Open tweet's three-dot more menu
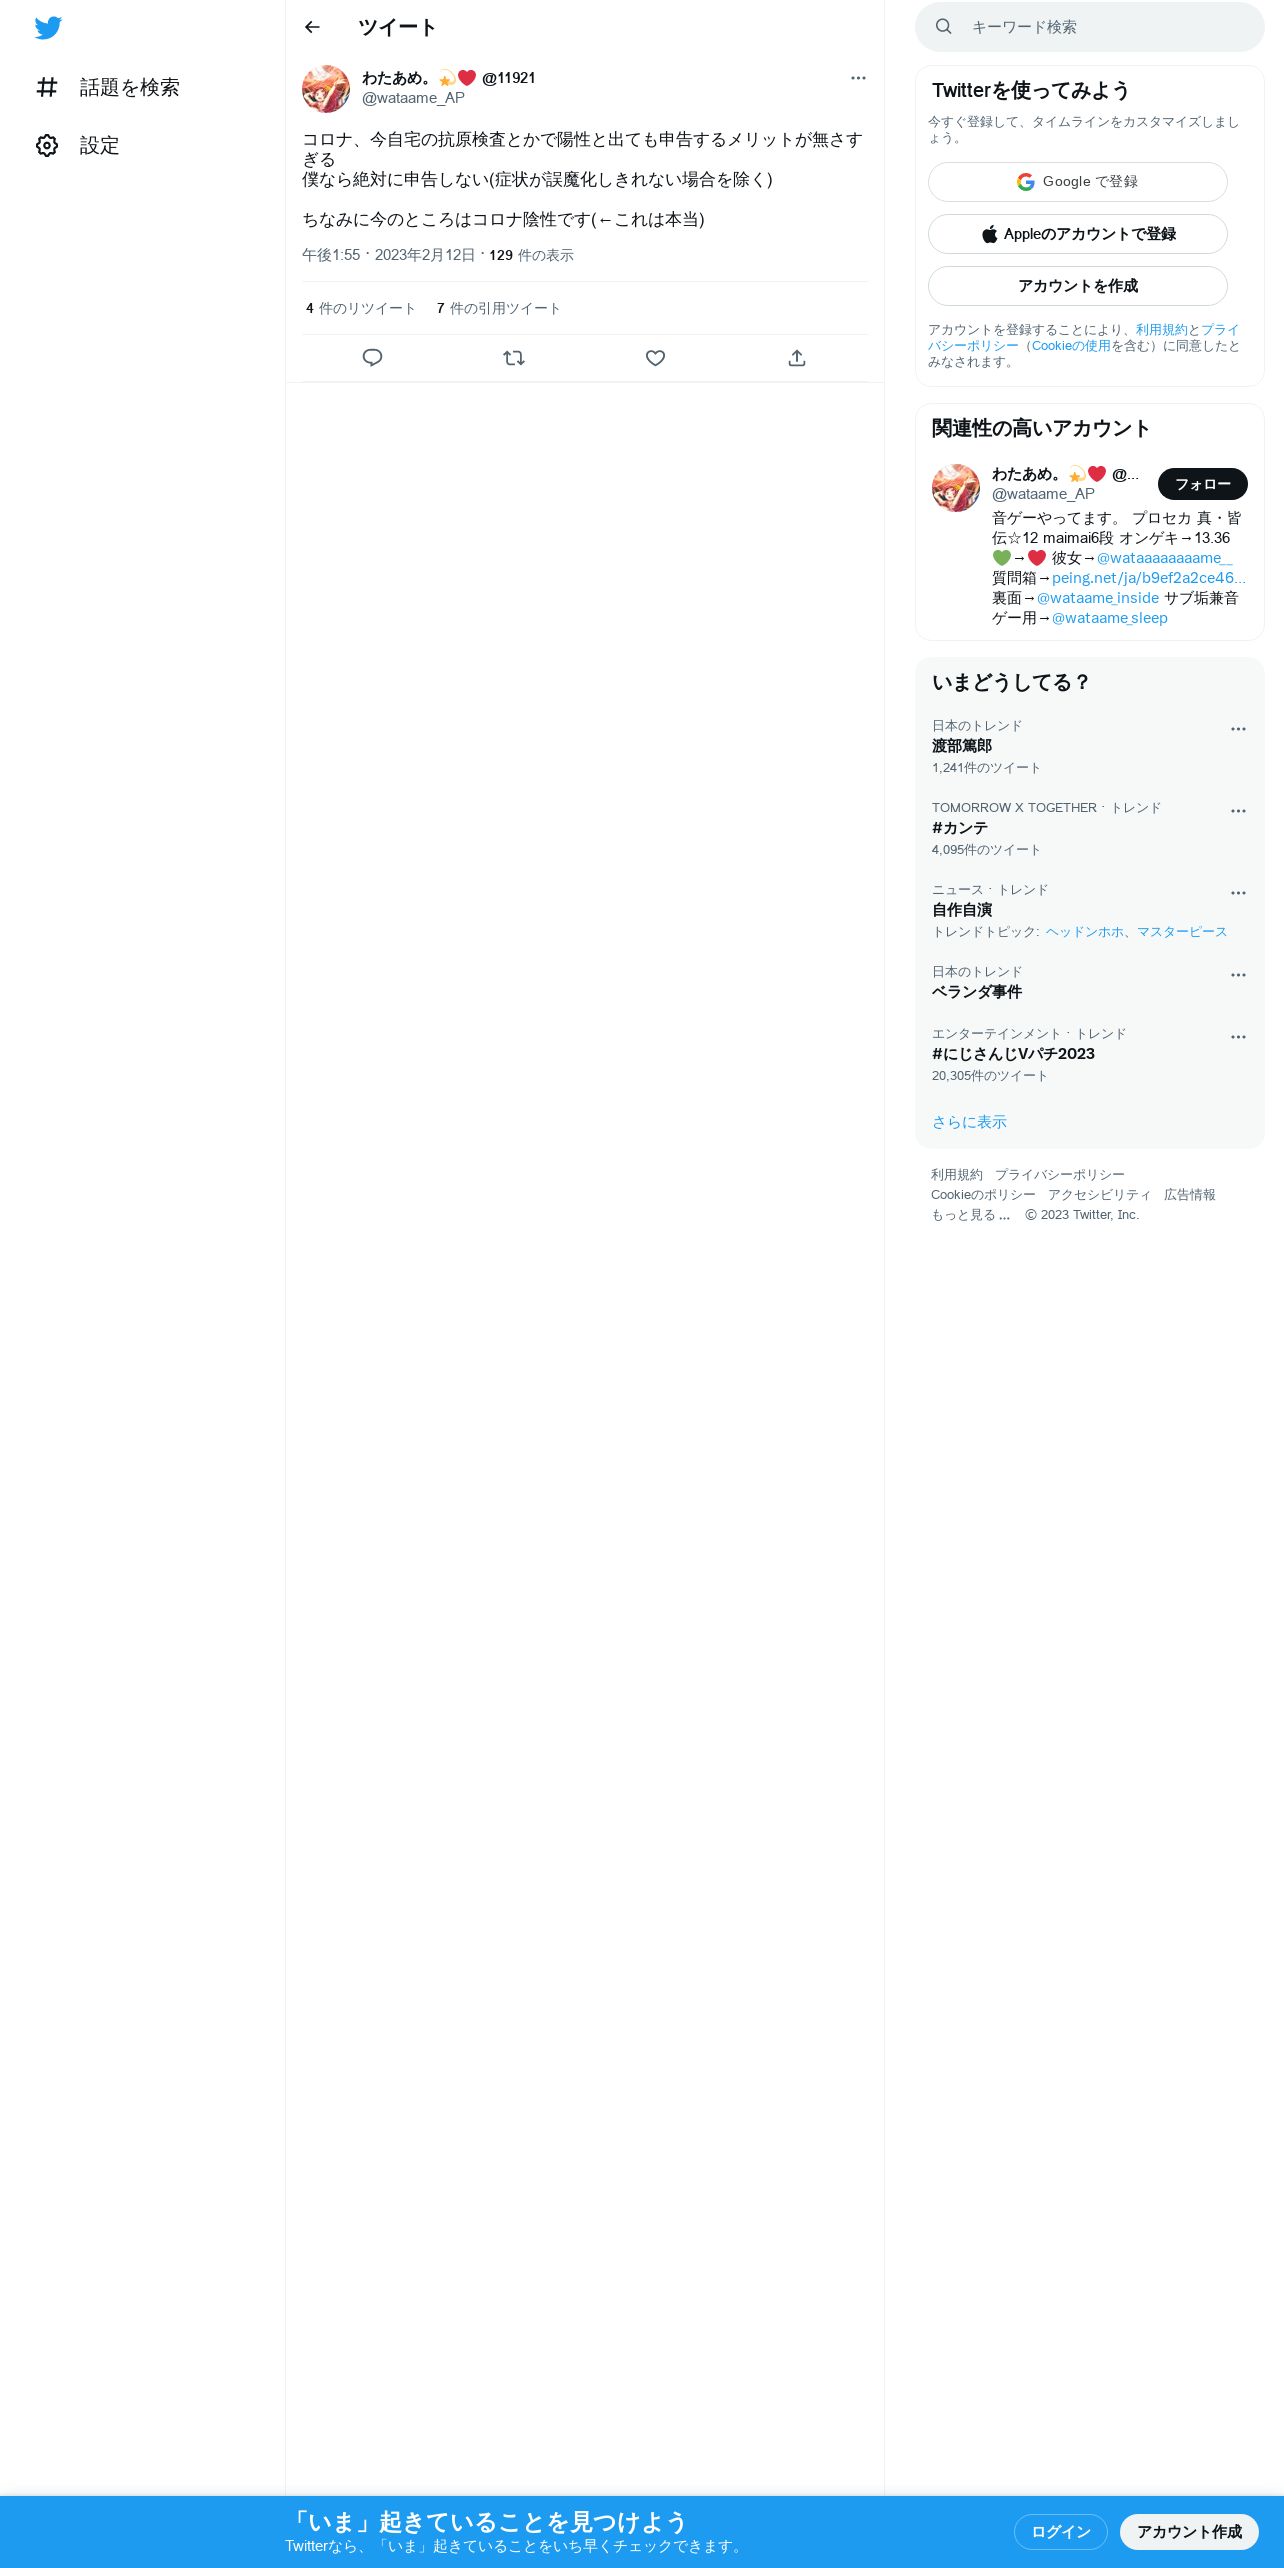This screenshot has width=1284, height=2568. click(x=858, y=78)
